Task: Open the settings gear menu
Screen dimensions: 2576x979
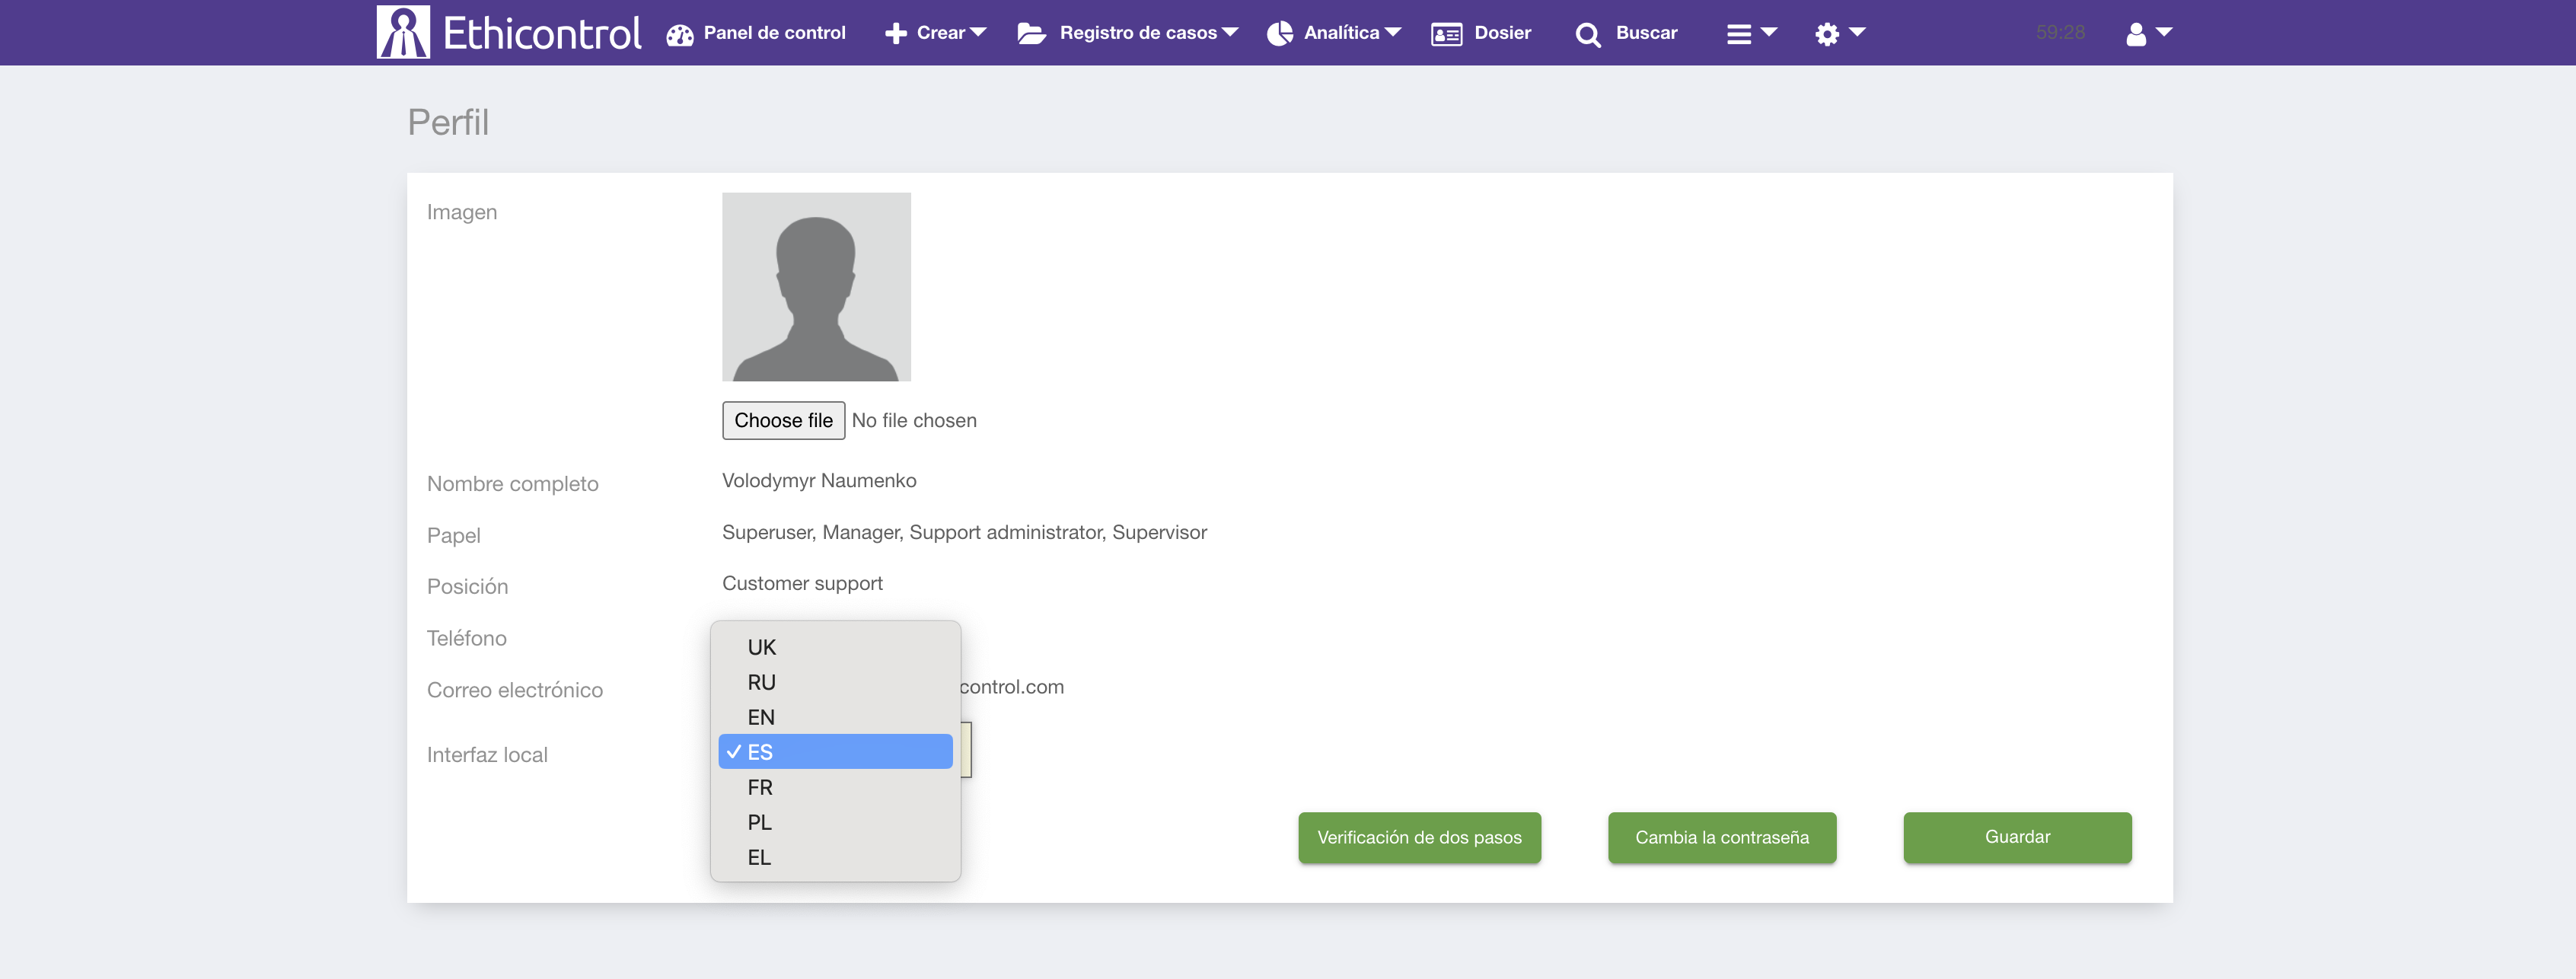Action: pos(1838,34)
